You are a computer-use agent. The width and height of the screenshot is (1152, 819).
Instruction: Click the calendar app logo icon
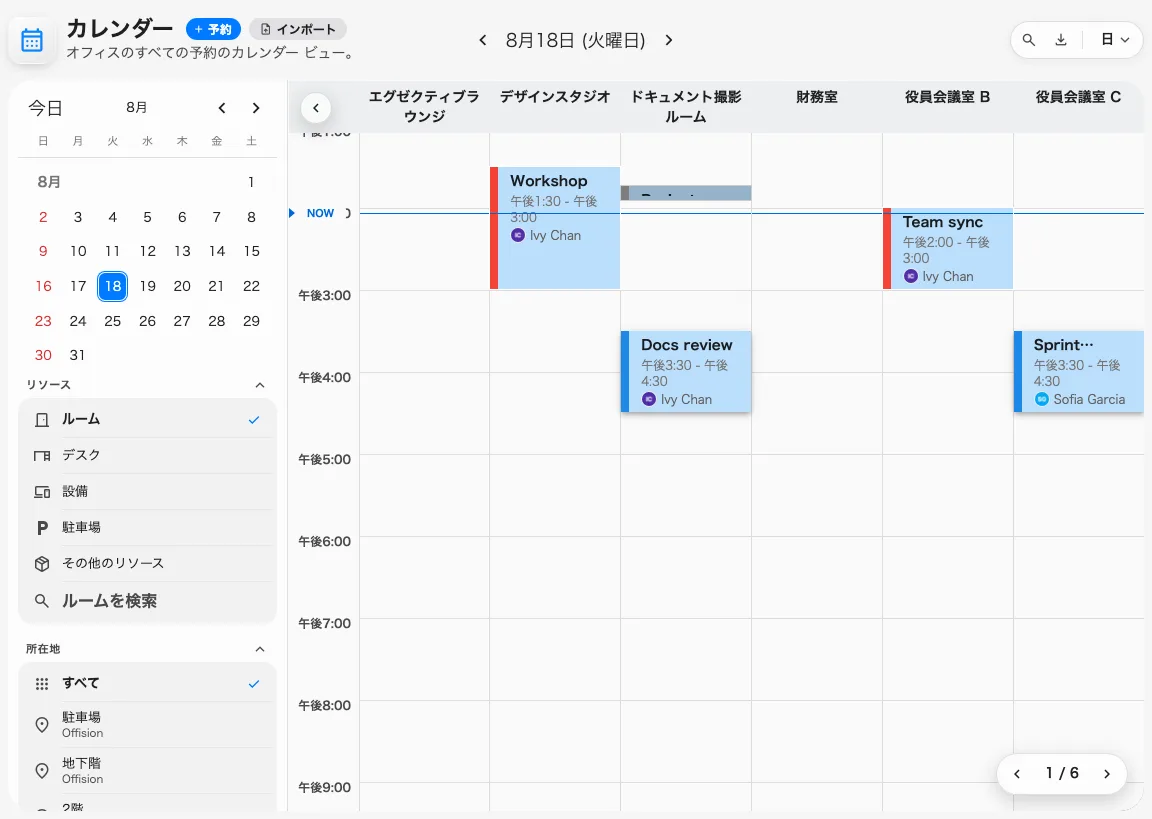32,40
